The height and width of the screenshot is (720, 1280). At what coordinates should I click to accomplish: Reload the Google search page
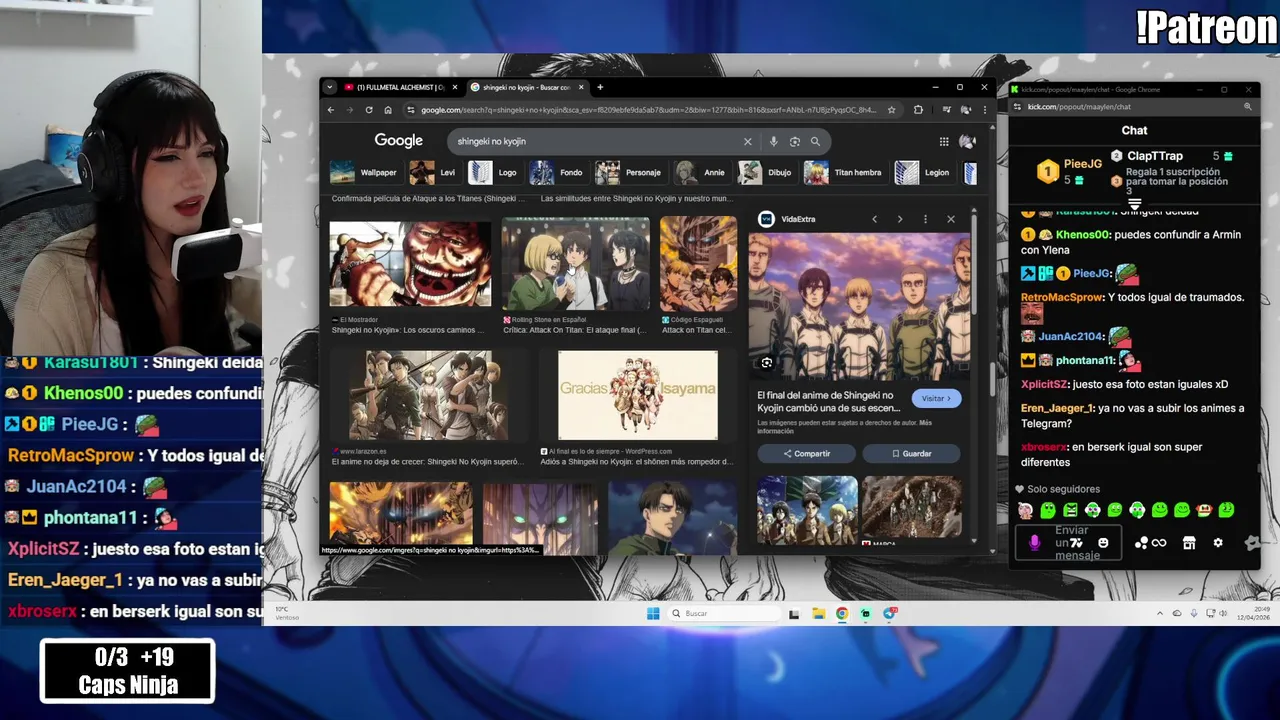click(x=369, y=110)
